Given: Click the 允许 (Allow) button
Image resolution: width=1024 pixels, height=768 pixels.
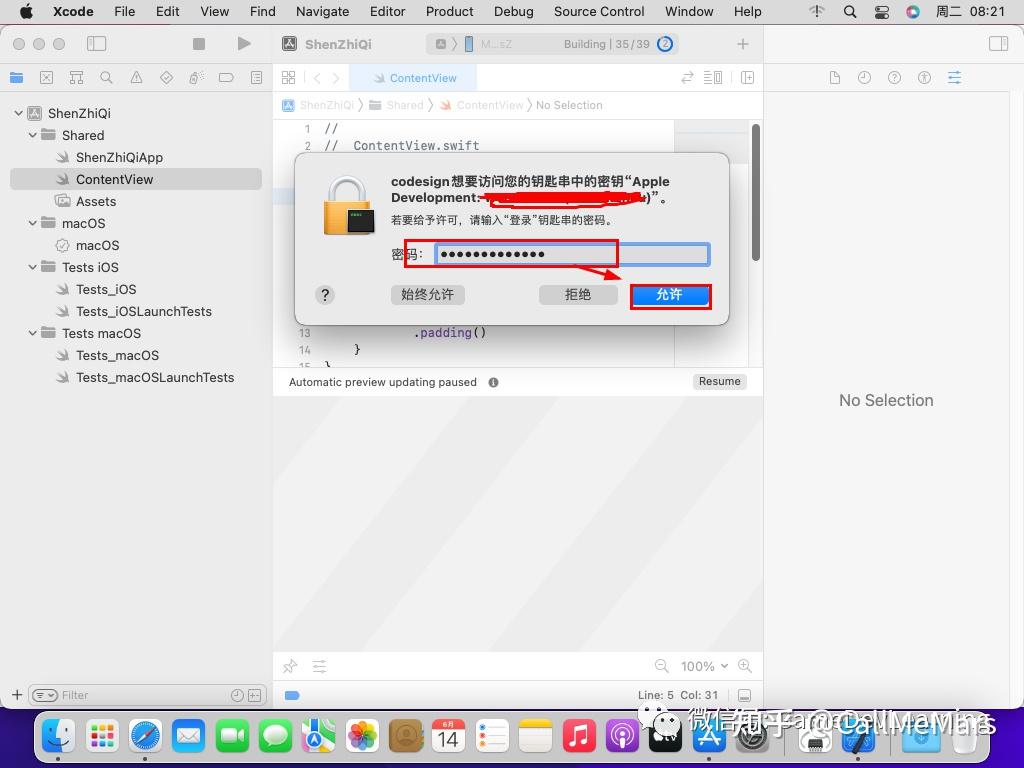Looking at the screenshot, I should pyautogui.click(x=670, y=295).
